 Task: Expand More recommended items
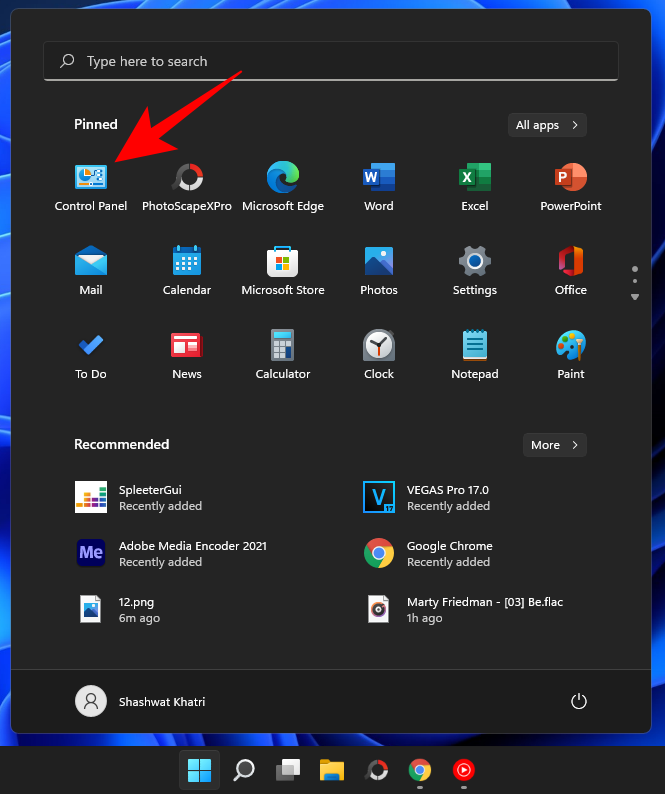point(554,445)
